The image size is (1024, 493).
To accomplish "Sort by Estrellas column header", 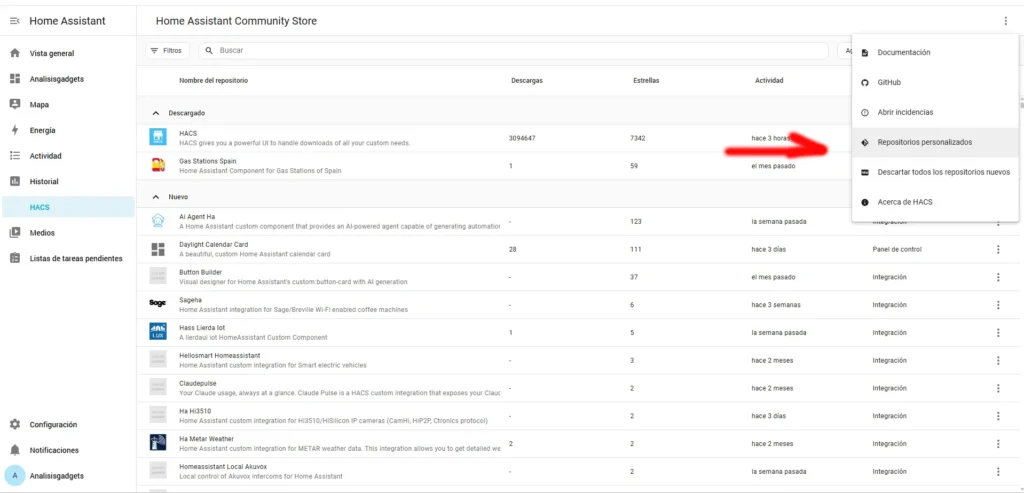I will click(646, 81).
